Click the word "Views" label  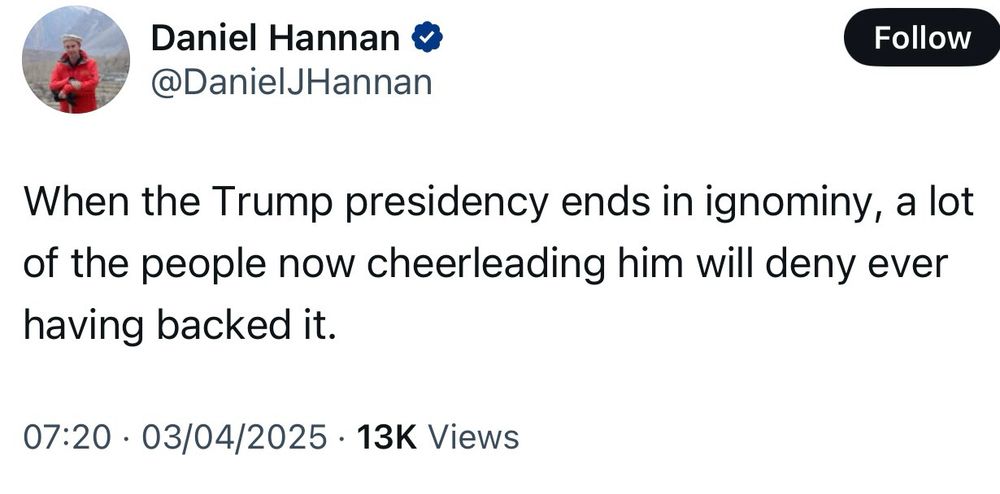[473, 437]
